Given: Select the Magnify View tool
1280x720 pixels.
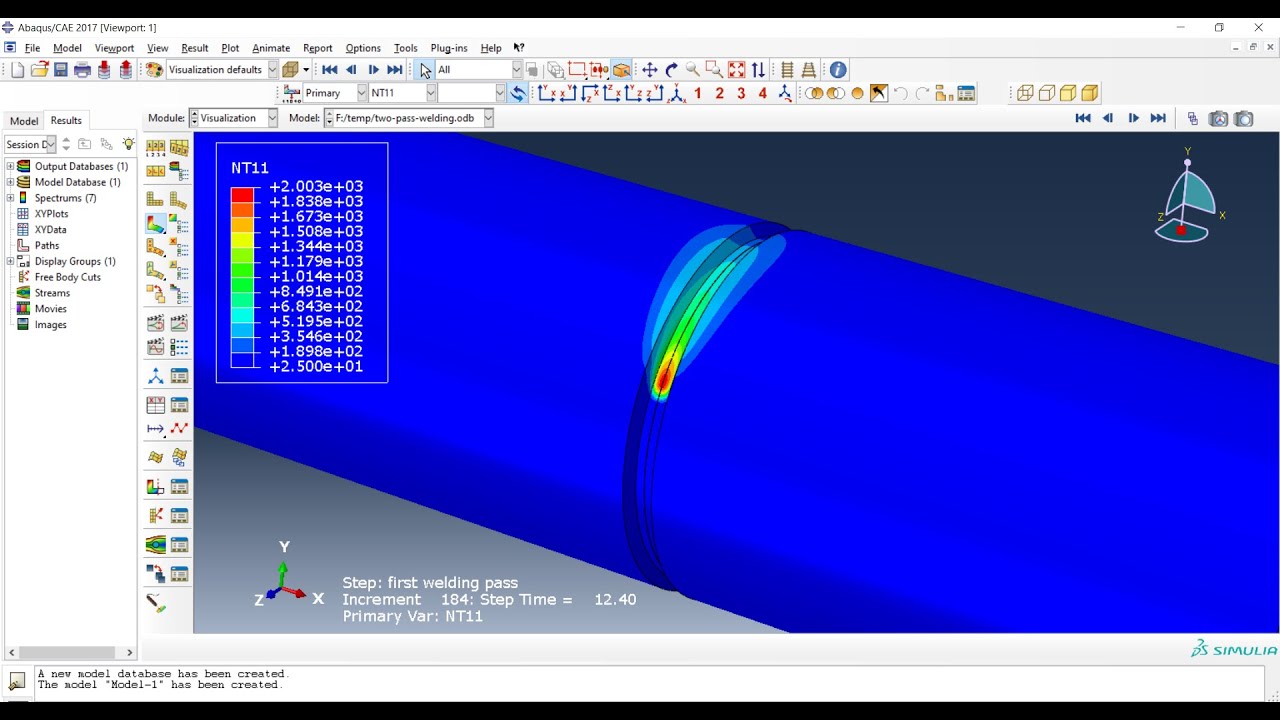Looking at the screenshot, I should (x=693, y=70).
